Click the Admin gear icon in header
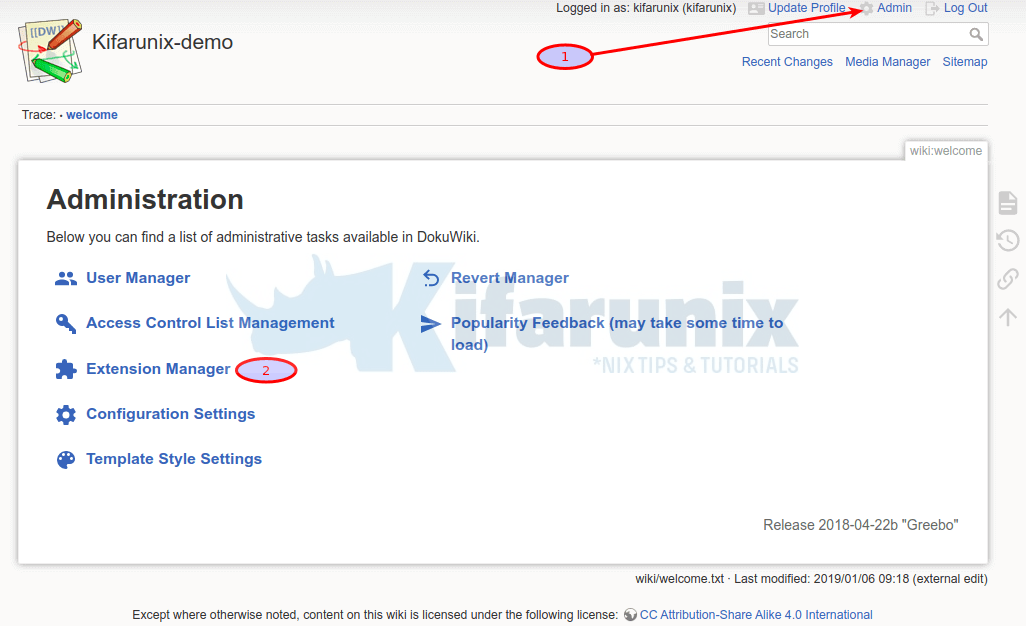Image resolution: width=1026 pixels, height=626 pixels. [x=866, y=9]
